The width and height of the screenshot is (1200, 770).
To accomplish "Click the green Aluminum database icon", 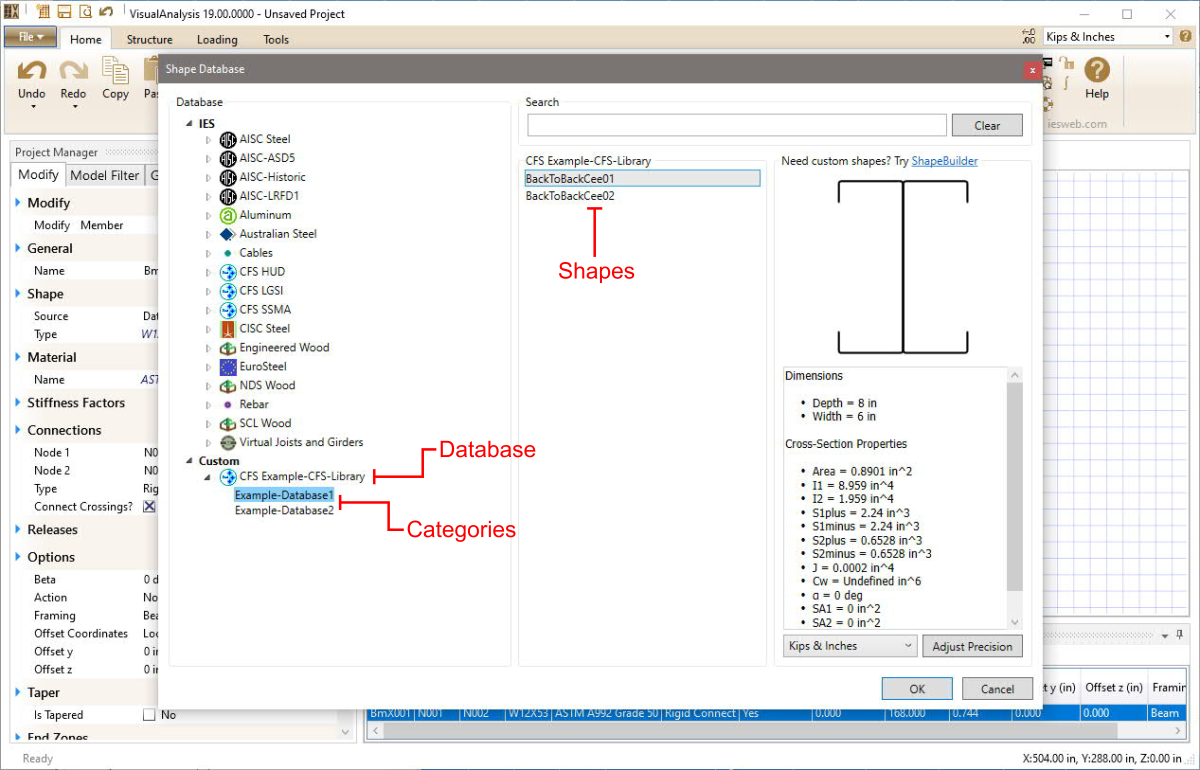I will (228, 215).
